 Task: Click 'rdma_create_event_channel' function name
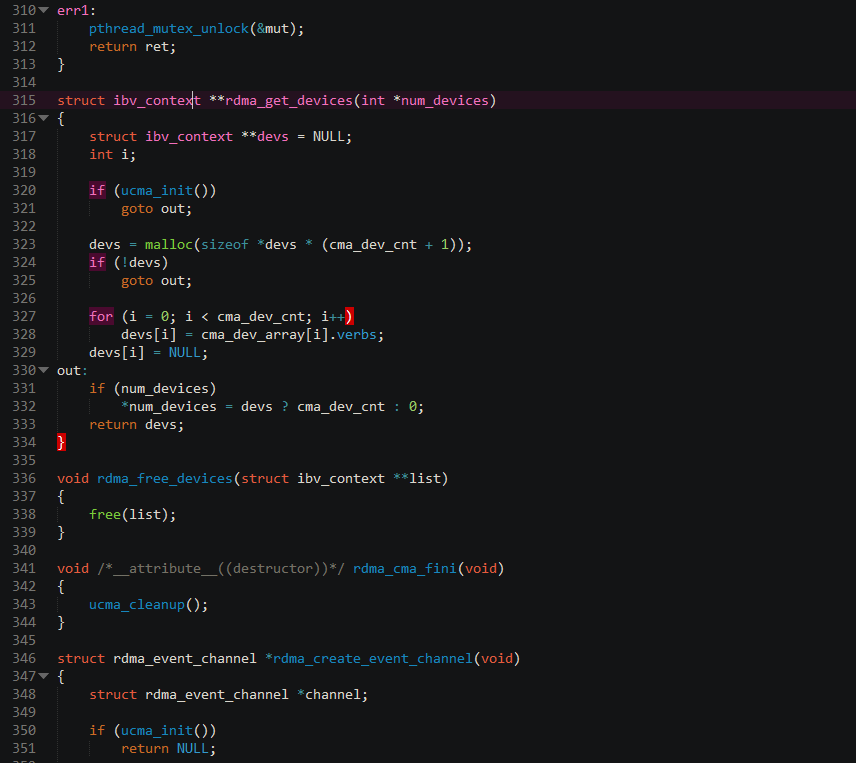point(372,659)
